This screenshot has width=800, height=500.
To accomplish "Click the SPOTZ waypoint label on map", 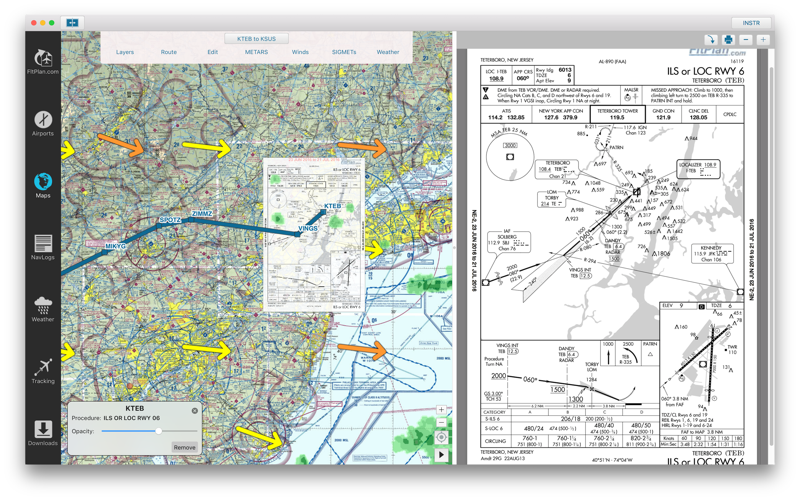I will point(170,220).
